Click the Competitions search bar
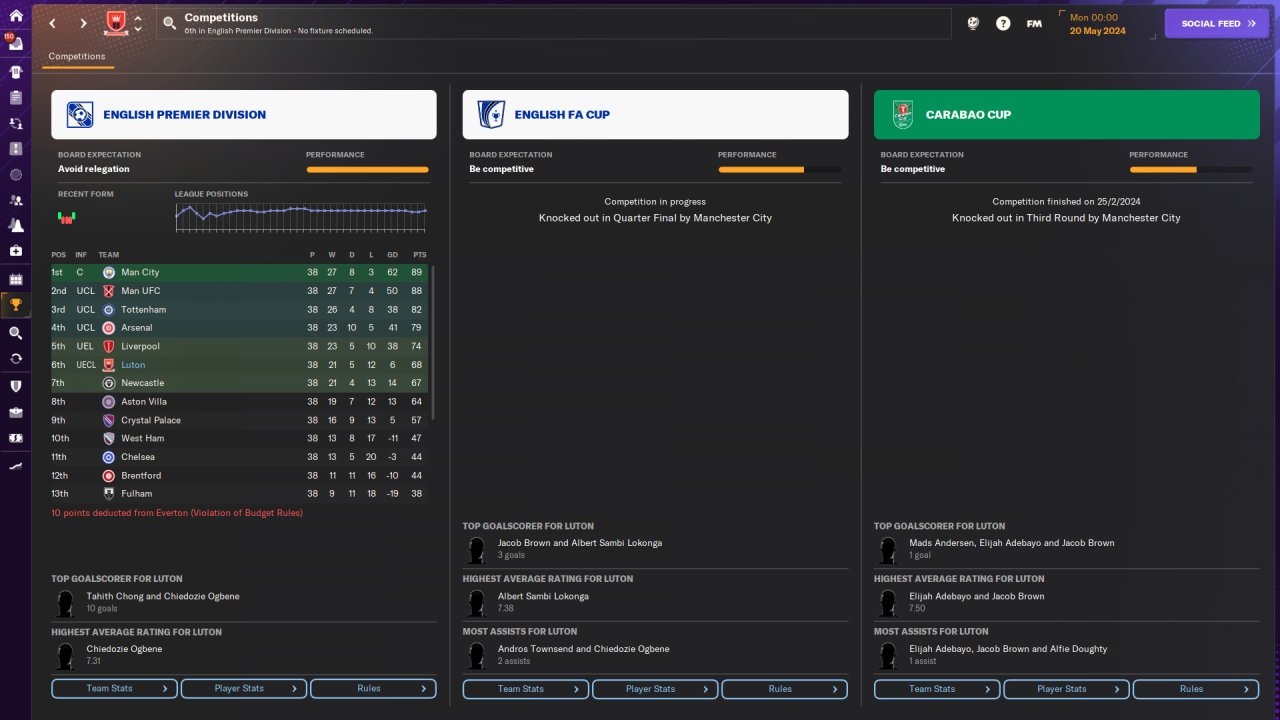Screen dimensions: 1280x720 click(x=553, y=24)
